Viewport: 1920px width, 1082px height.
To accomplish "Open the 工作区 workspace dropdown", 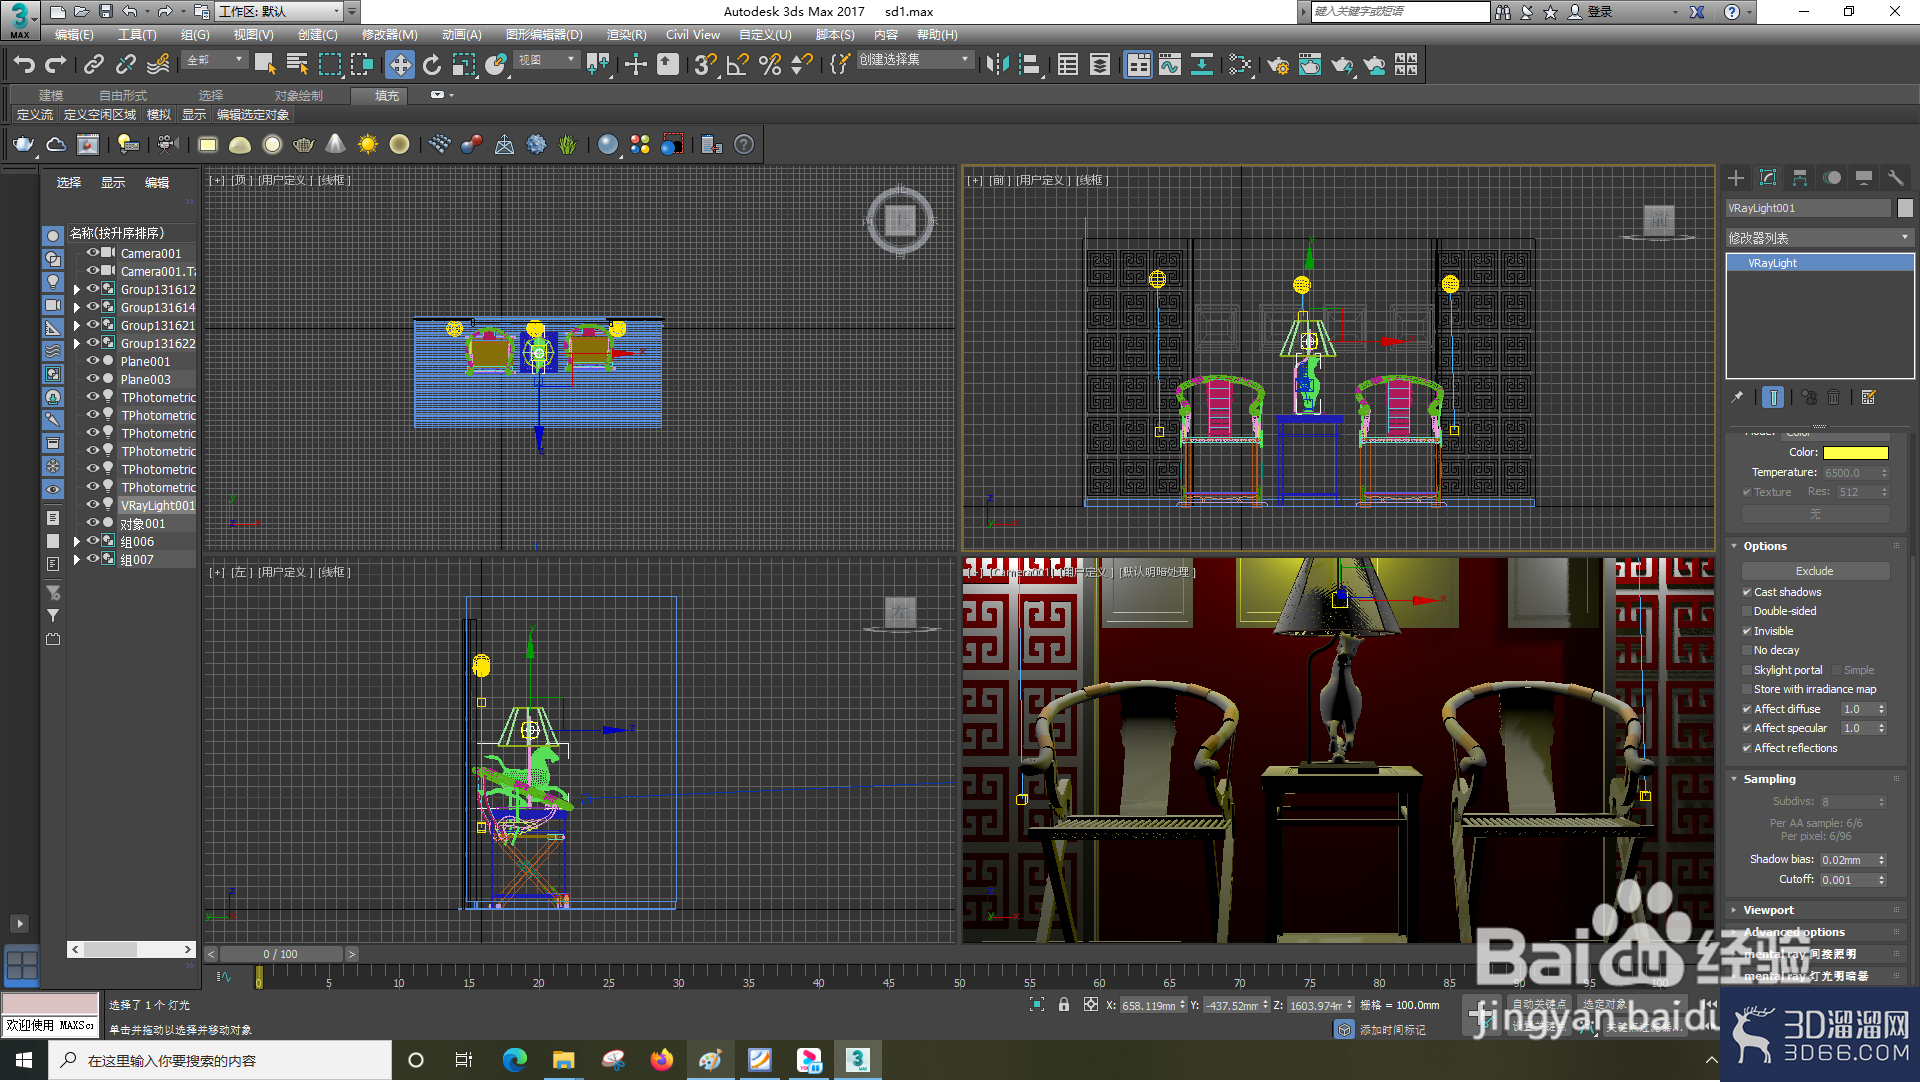I will point(279,11).
